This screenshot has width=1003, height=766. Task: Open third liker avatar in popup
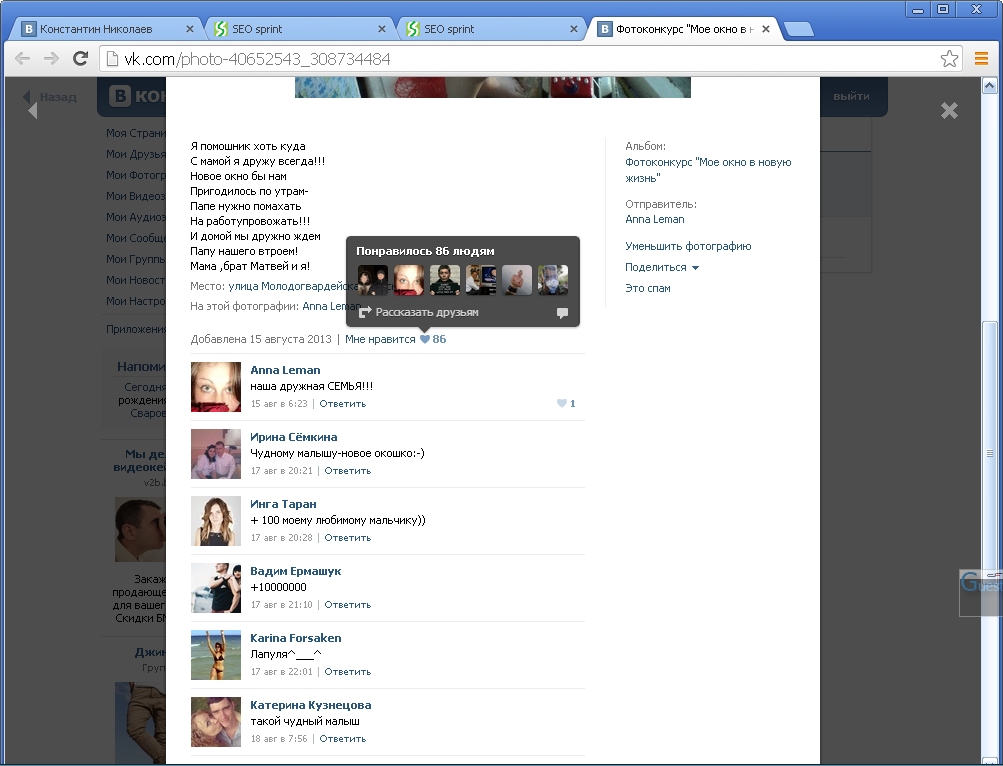445,280
